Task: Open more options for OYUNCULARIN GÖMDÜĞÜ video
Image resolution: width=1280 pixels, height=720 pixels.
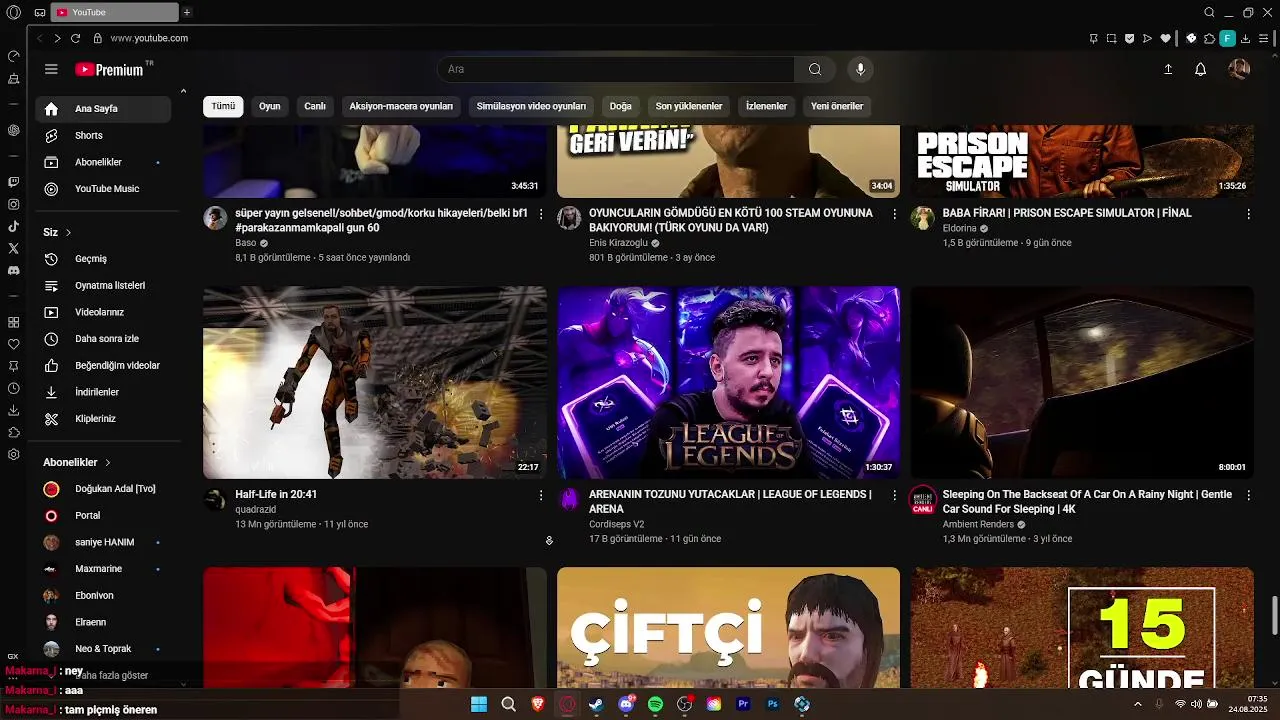Action: pos(895,214)
